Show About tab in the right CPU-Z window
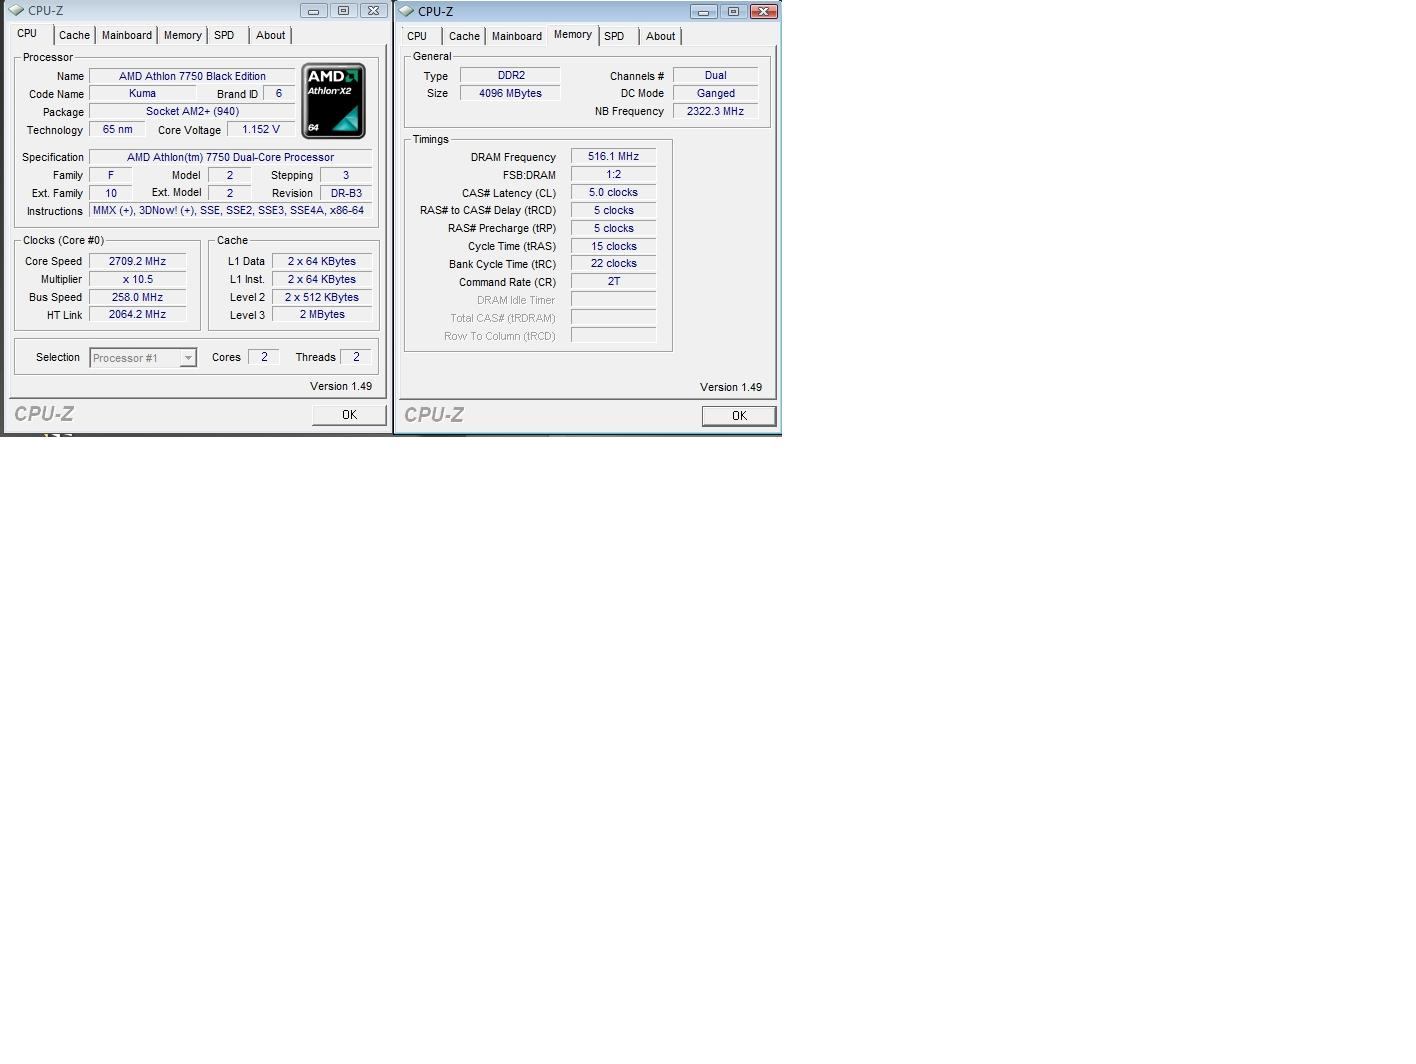 (x=660, y=36)
